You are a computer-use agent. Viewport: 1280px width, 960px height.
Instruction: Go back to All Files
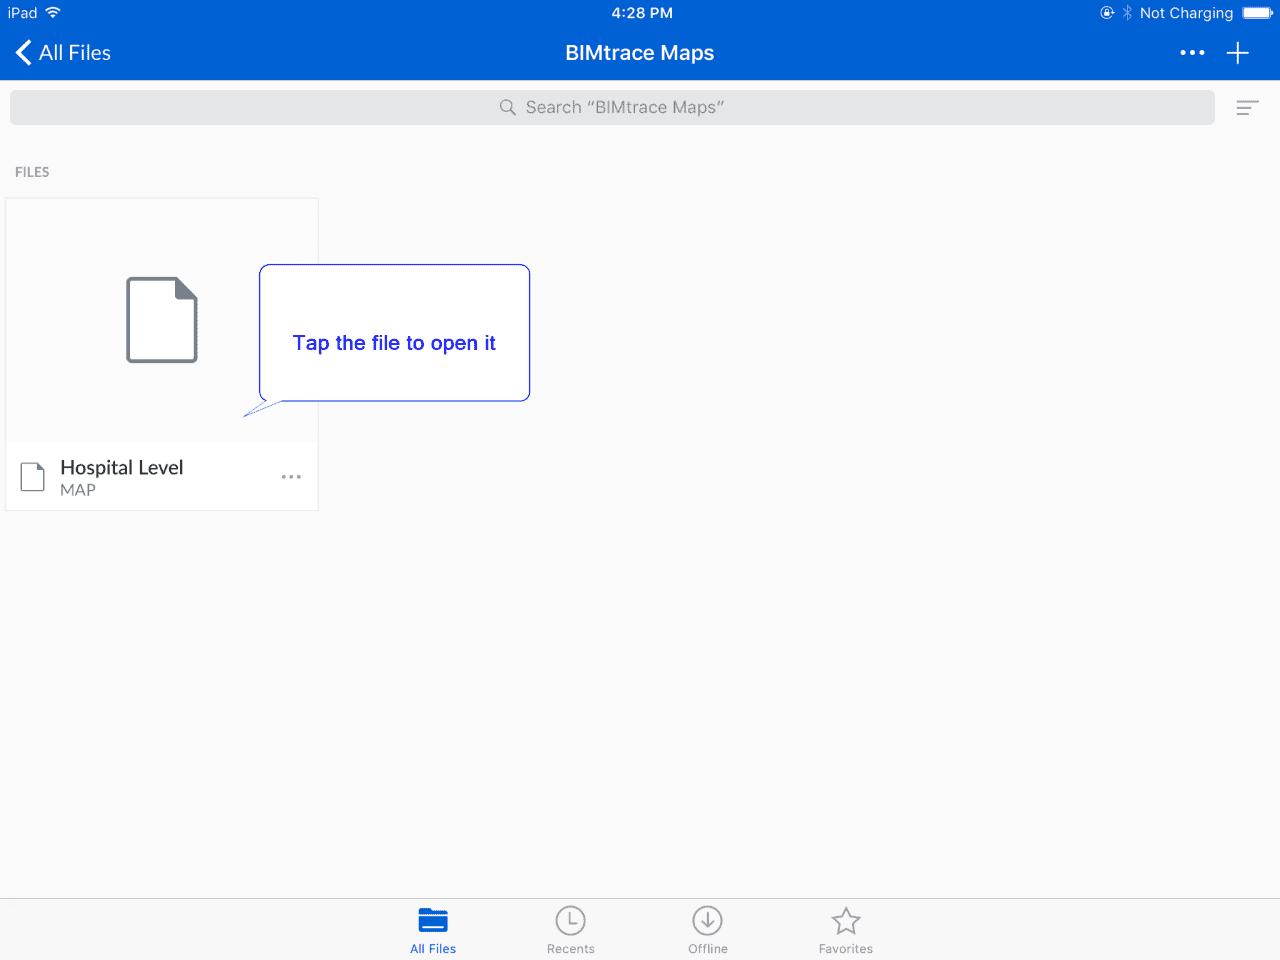[63, 53]
